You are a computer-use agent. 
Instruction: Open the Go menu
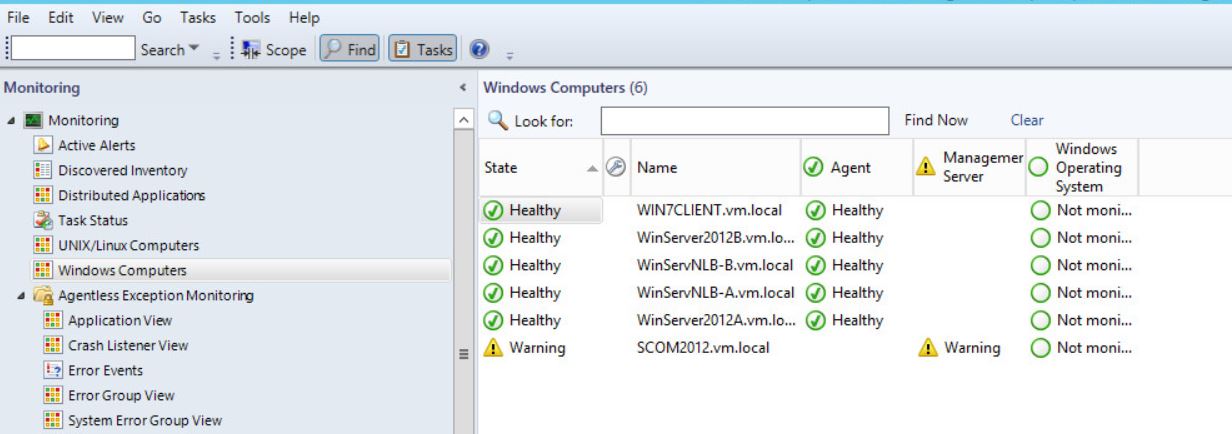pyautogui.click(x=151, y=18)
